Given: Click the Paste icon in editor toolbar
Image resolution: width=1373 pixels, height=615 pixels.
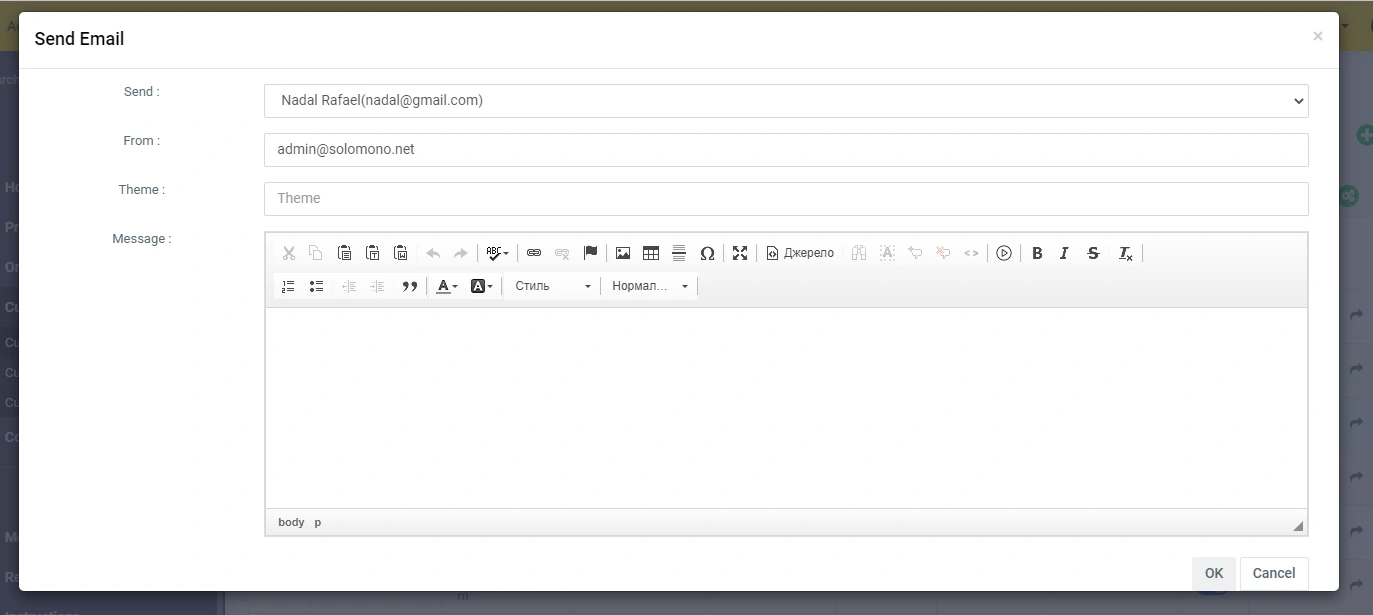Looking at the screenshot, I should click(x=344, y=253).
